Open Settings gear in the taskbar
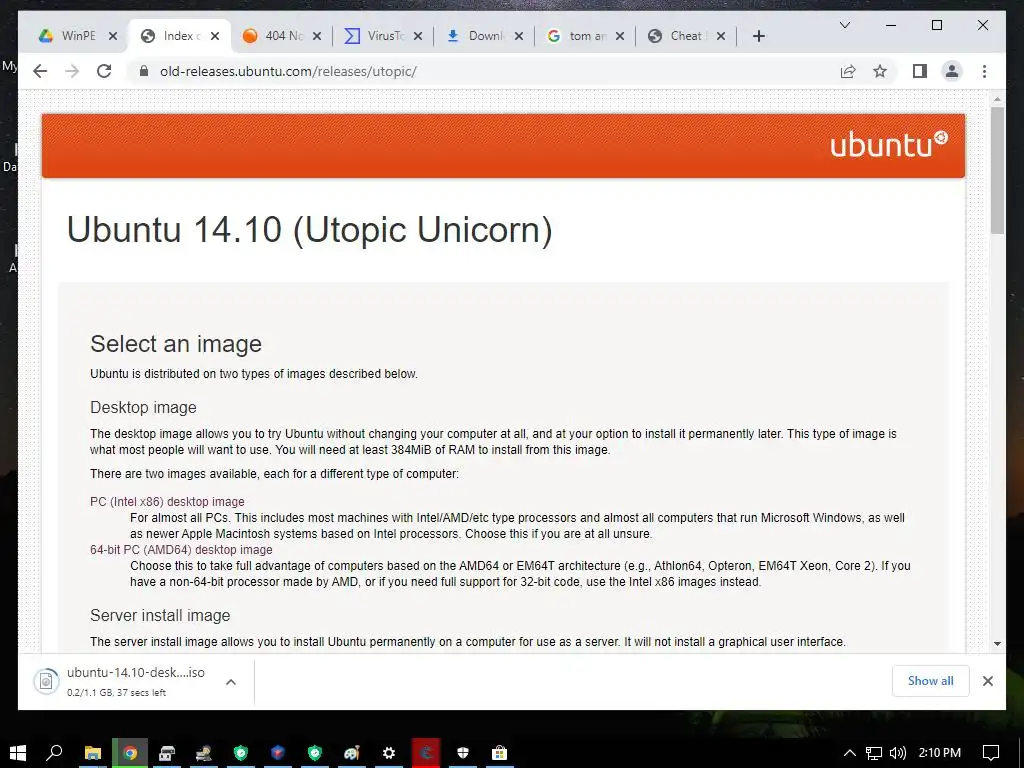Image resolution: width=1024 pixels, height=768 pixels. tap(389, 753)
